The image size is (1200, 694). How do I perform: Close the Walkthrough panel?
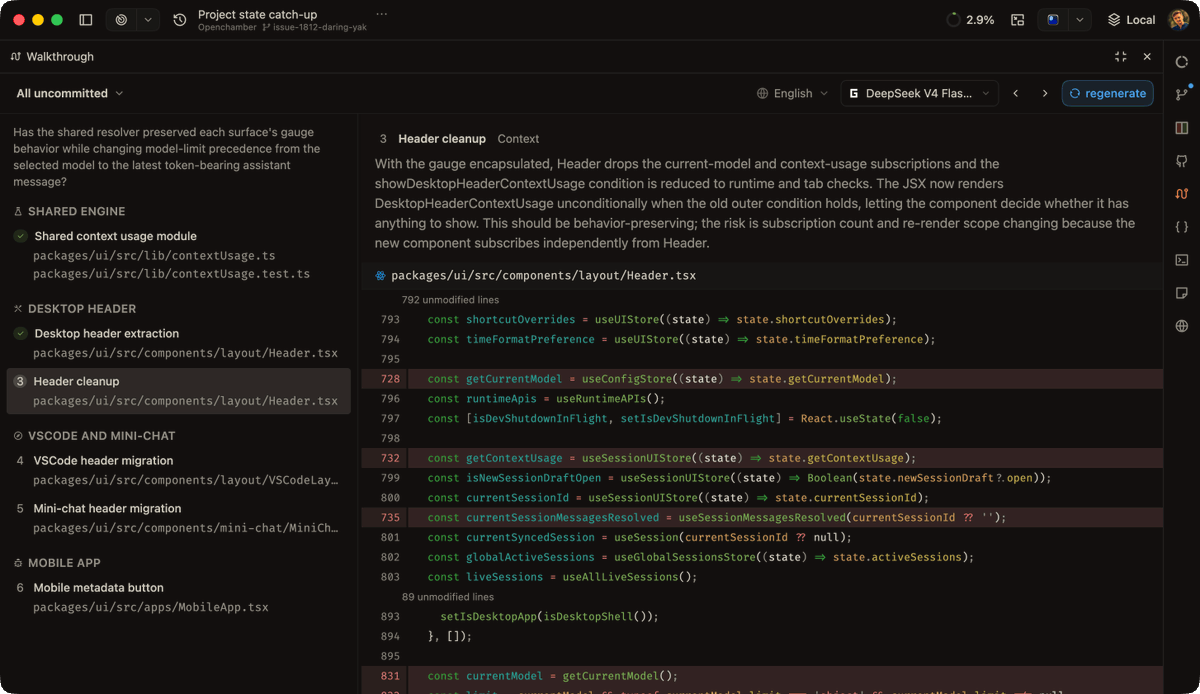[x=1147, y=57]
